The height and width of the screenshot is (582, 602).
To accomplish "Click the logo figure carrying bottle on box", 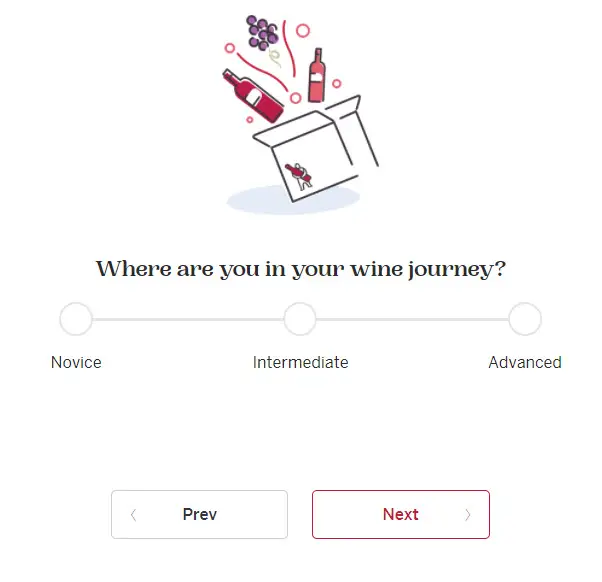I will pos(299,176).
